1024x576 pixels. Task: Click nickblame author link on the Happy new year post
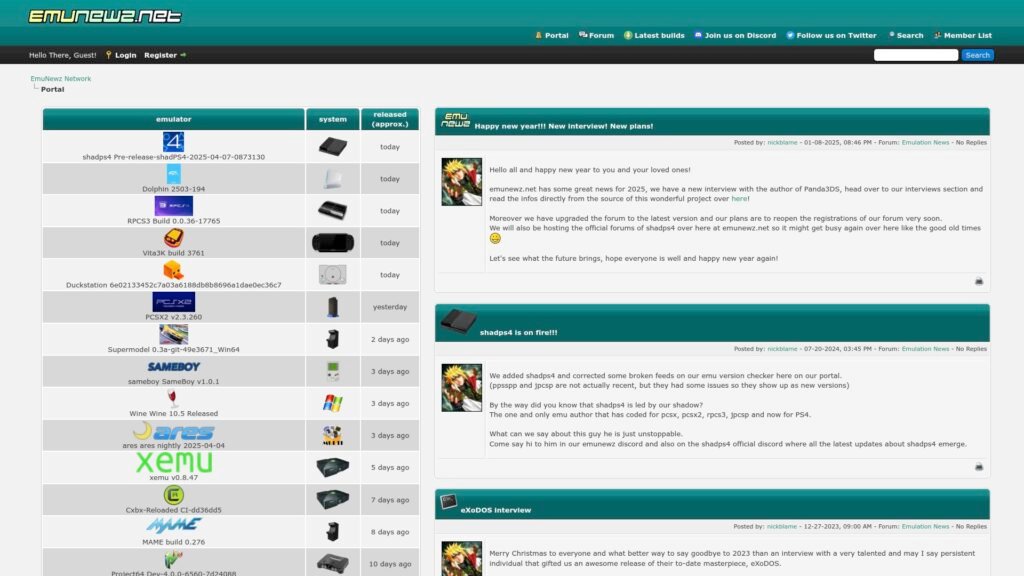(x=782, y=142)
